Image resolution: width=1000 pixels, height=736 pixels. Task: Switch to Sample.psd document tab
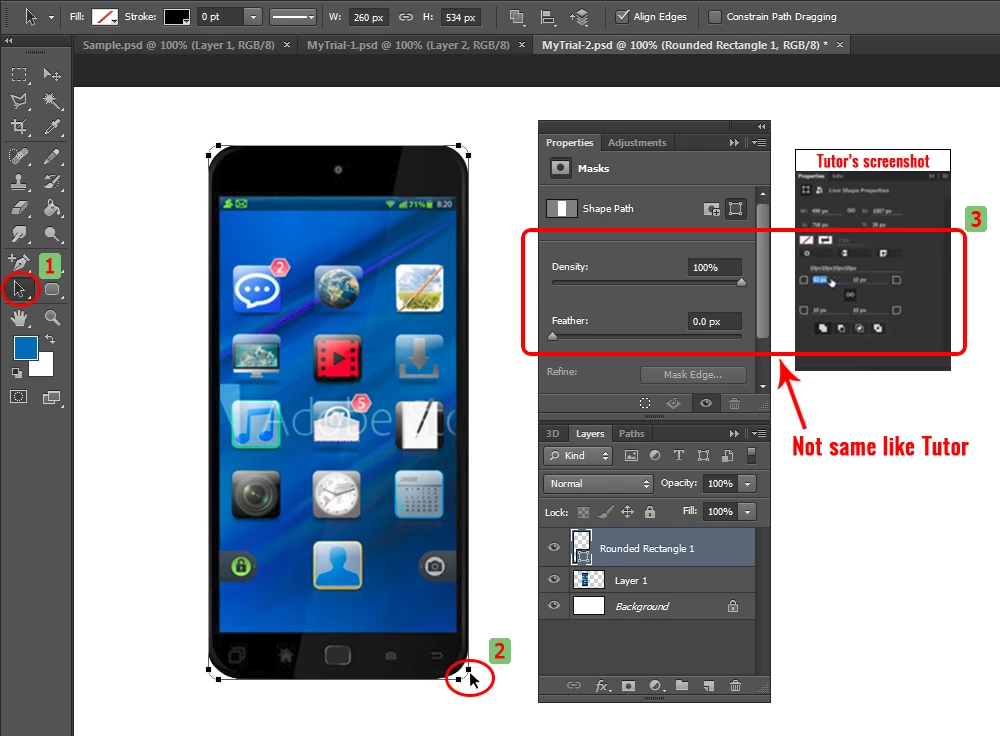(179, 45)
